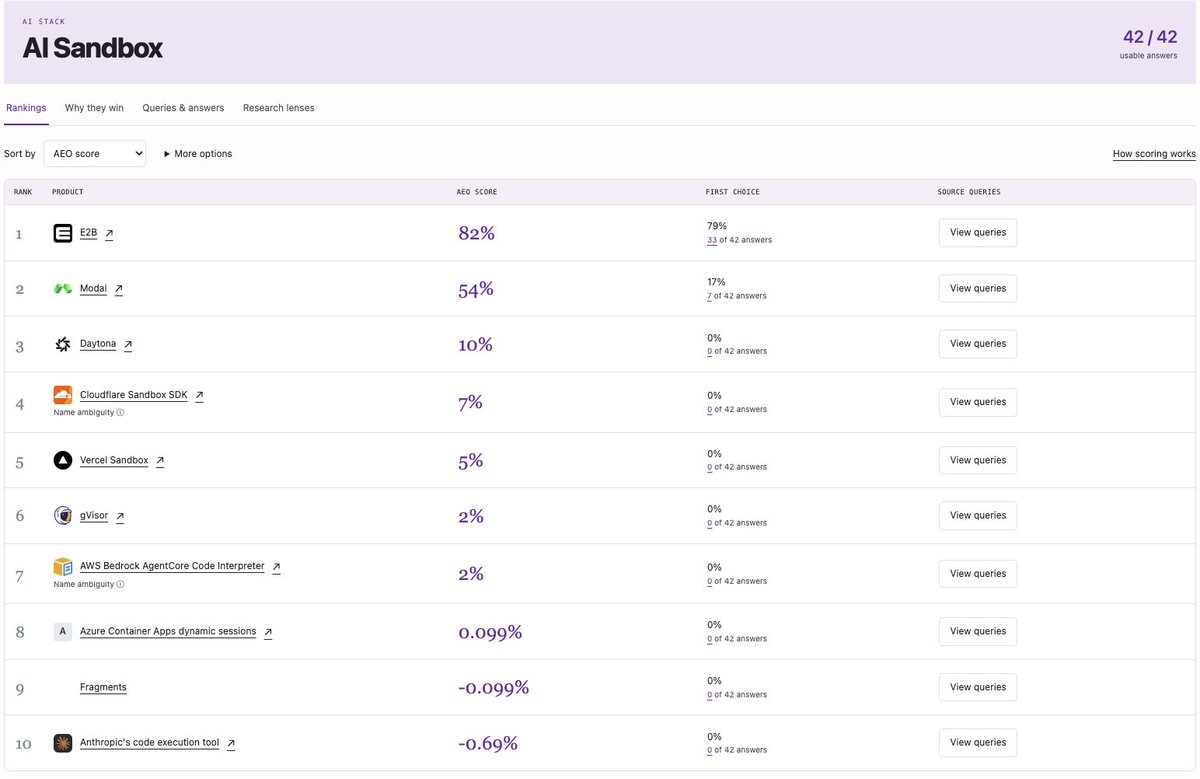The width and height of the screenshot is (1200, 779).
Task: Click the AI Sandbox page heading
Action: (x=93, y=47)
